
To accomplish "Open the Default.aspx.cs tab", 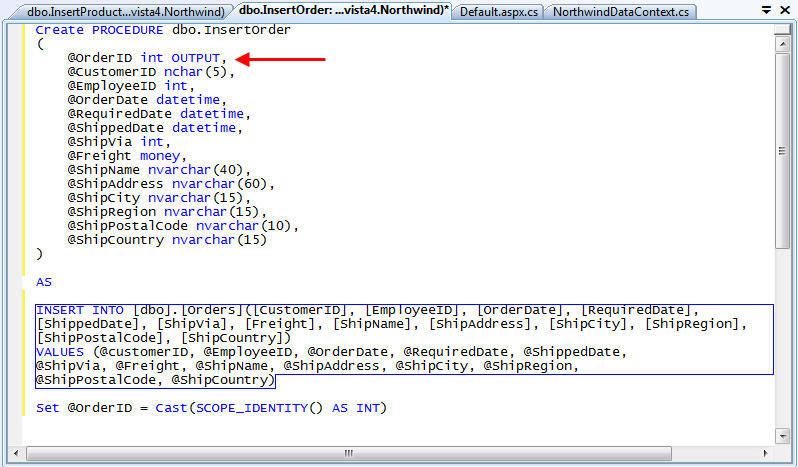I will tap(499, 12).
